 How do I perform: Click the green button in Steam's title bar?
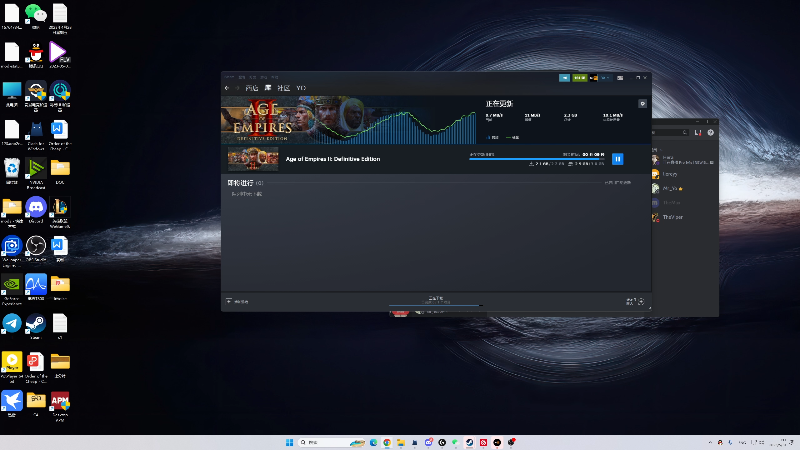(580, 78)
